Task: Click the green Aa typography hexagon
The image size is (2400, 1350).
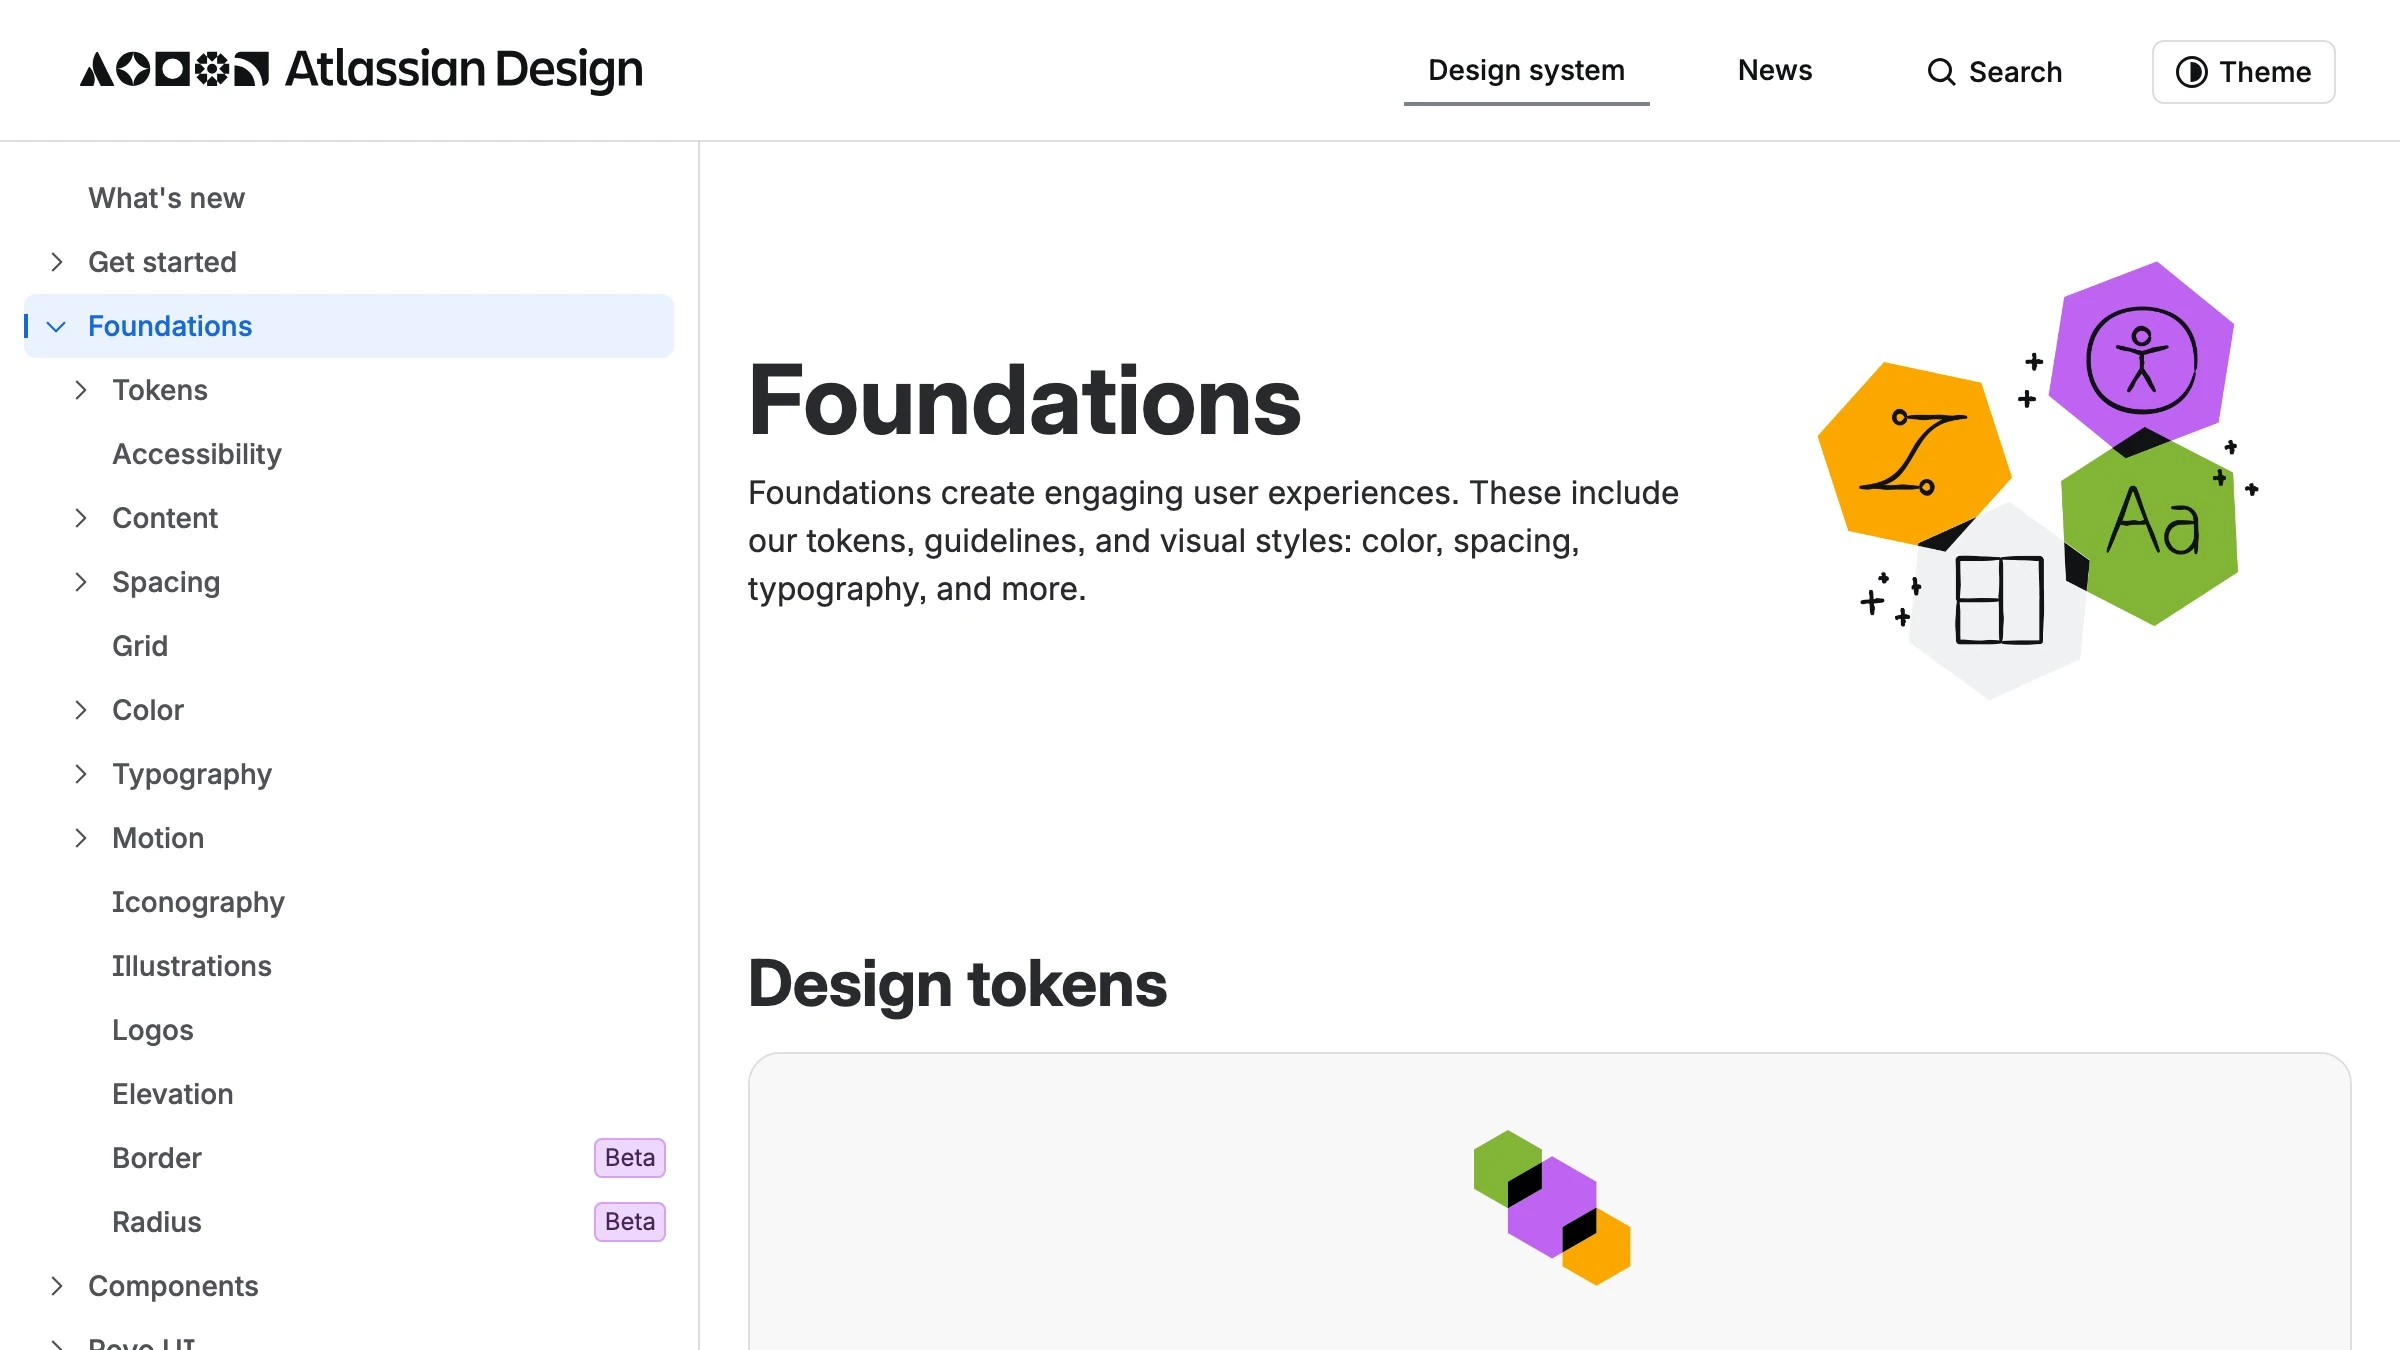Action: (x=2152, y=528)
